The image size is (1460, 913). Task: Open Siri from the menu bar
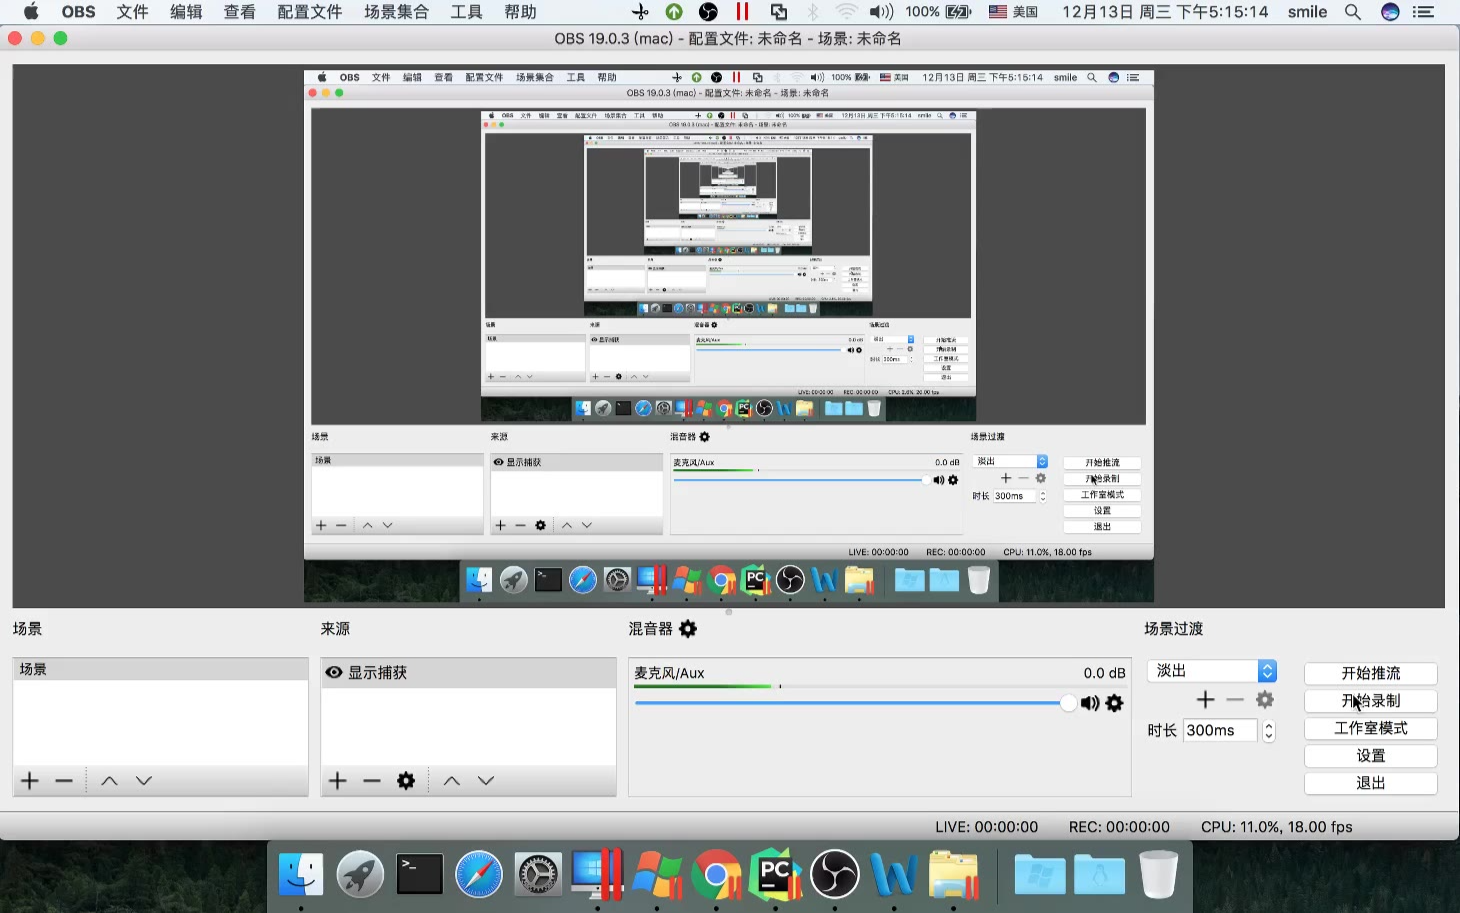coord(1390,12)
